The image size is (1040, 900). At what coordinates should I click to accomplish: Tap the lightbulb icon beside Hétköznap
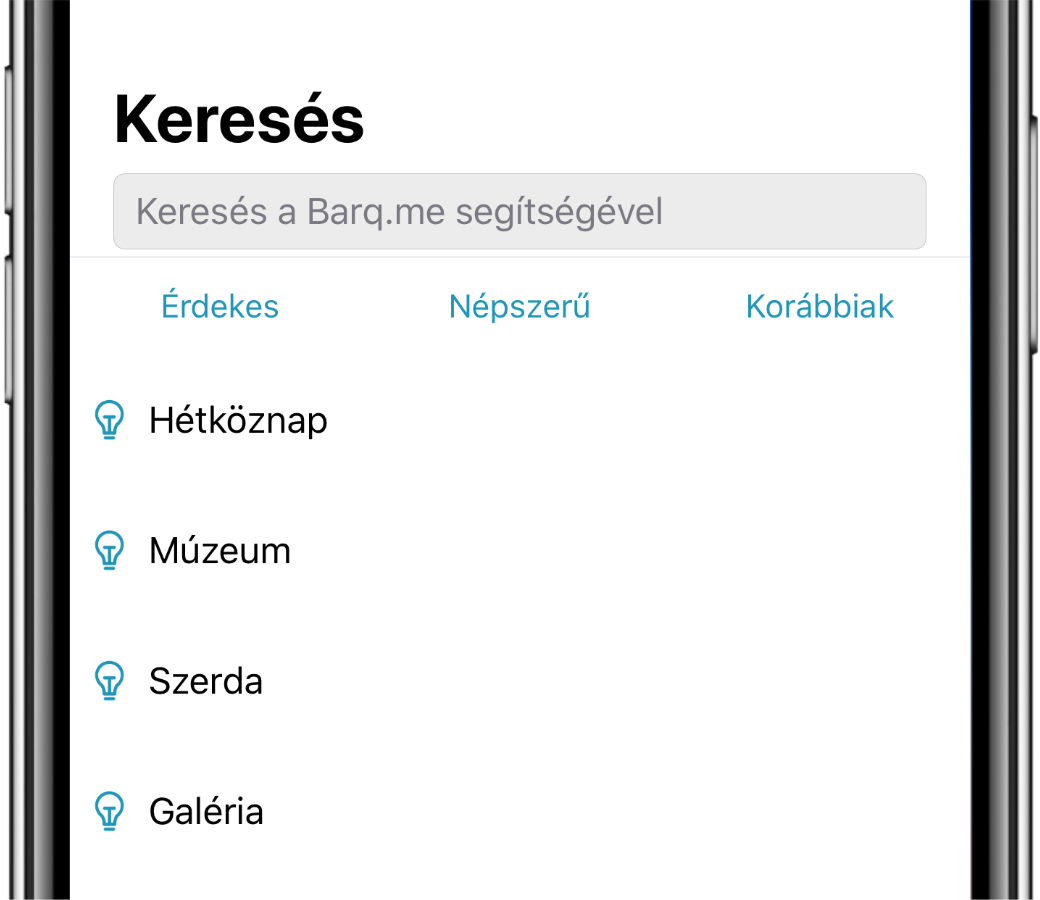pyautogui.click(x=109, y=420)
